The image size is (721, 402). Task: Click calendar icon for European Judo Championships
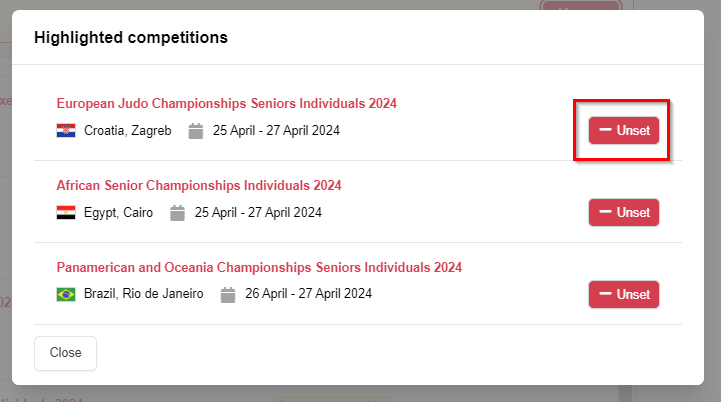click(x=196, y=131)
